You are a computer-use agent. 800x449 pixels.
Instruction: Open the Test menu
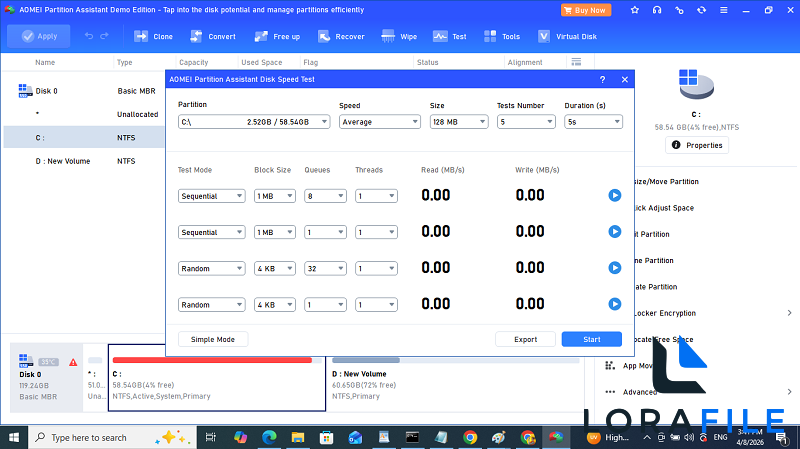tap(449, 36)
